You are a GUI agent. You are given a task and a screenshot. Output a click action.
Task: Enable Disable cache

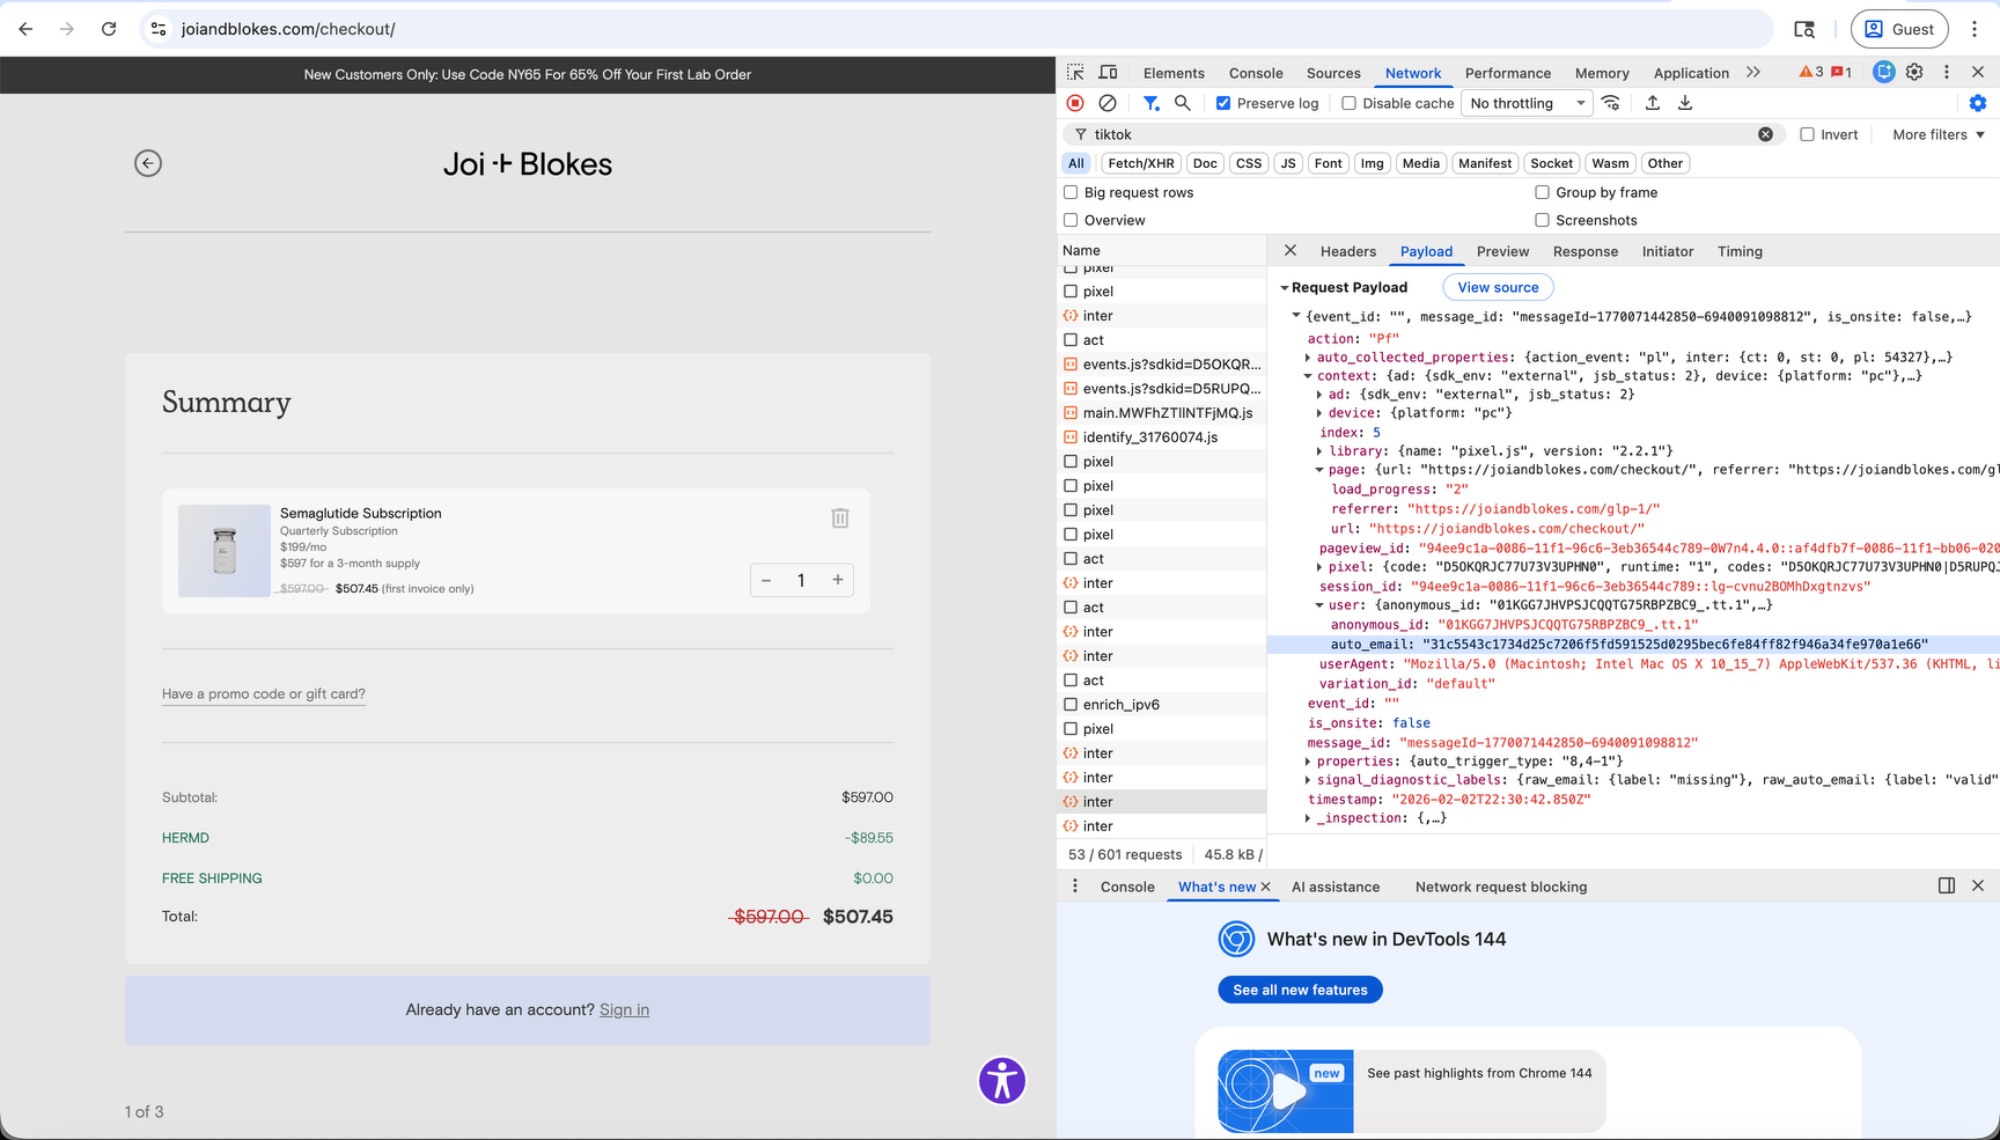[1350, 102]
